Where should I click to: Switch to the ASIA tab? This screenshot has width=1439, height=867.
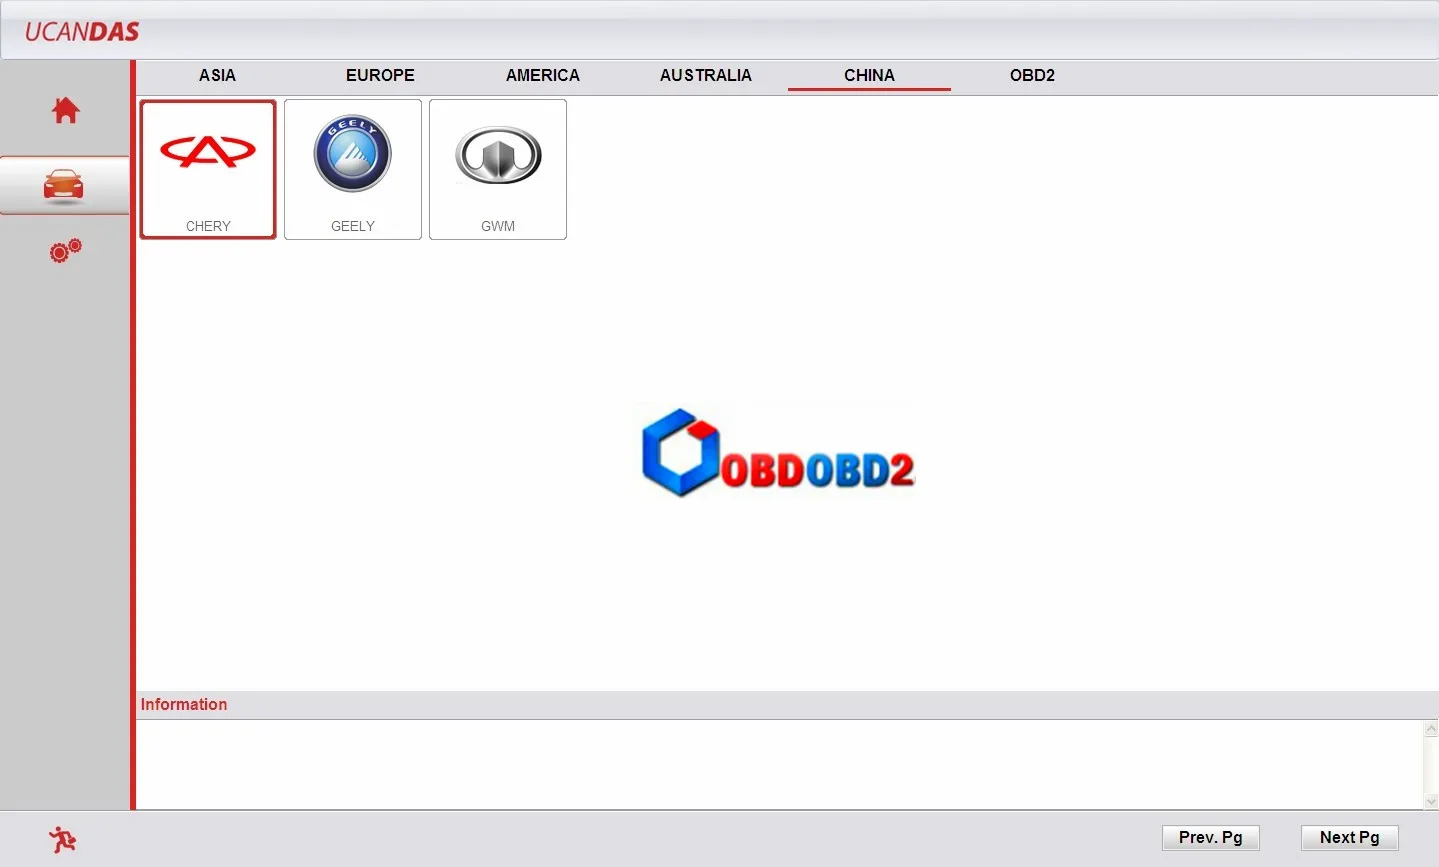click(x=217, y=76)
